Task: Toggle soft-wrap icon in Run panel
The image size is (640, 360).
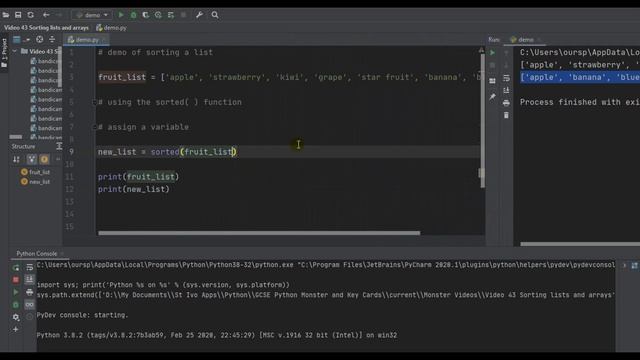Action: click(x=506, y=78)
